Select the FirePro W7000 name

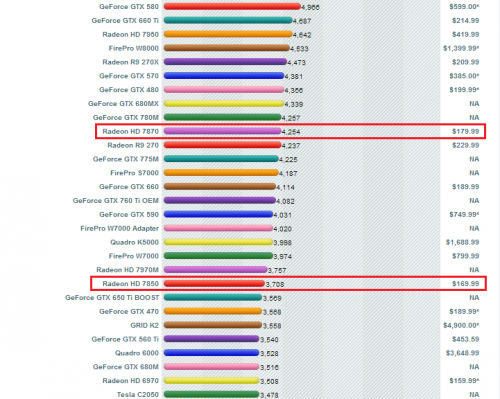point(134,256)
